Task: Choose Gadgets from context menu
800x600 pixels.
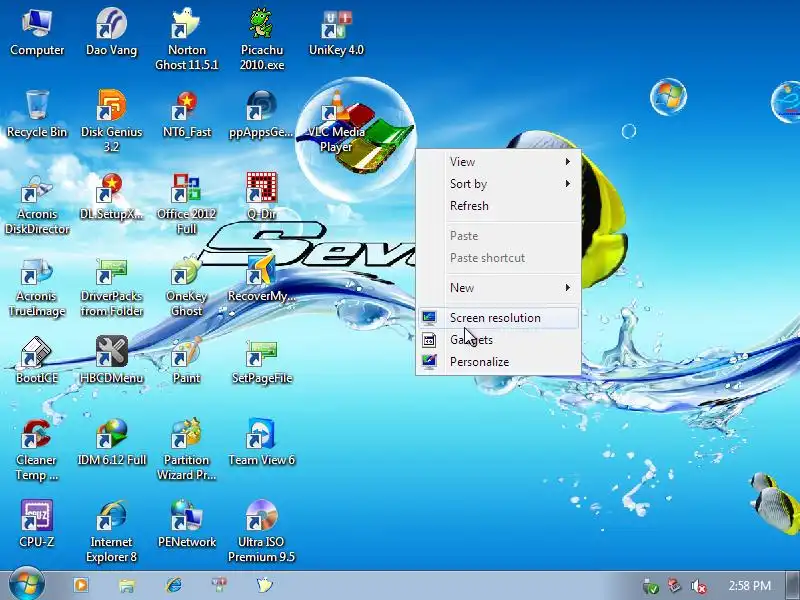Action: (x=498, y=340)
